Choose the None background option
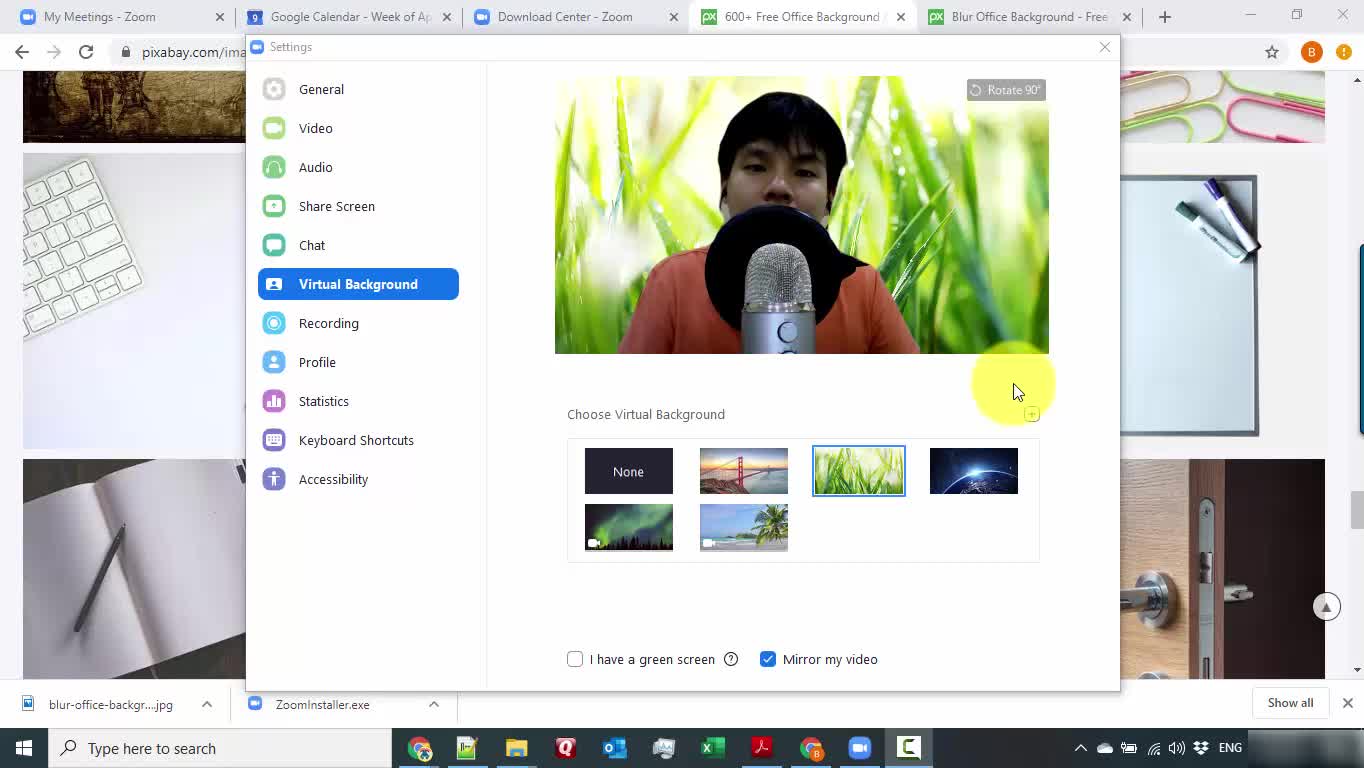Image resolution: width=1364 pixels, height=768 pixels. pyautogui.click(x=629, y=471)
